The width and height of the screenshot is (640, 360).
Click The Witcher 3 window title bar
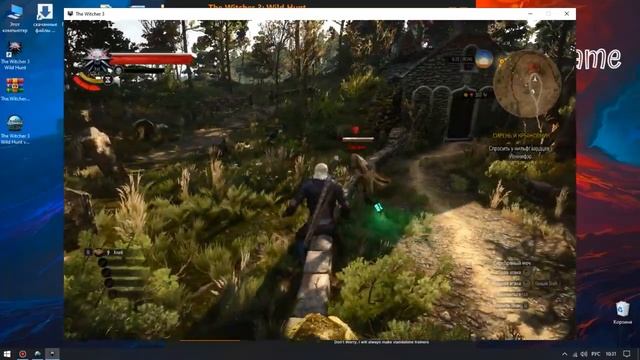[320, 13]
